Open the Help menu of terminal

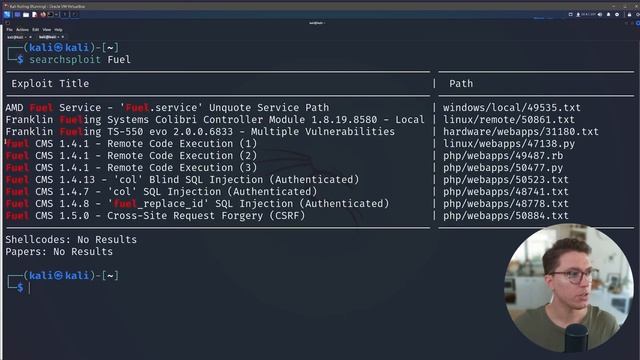(x=58, y=30)
